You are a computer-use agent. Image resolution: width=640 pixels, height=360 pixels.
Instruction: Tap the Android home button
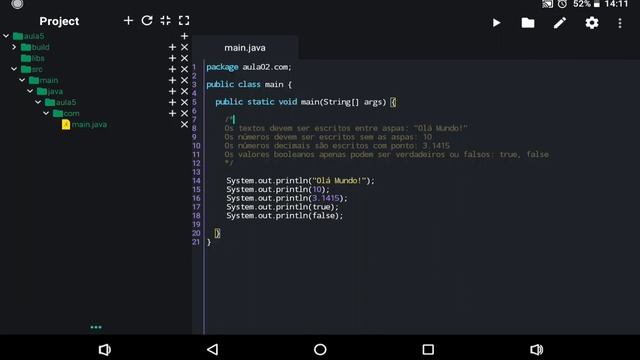(x=320, y=349)
